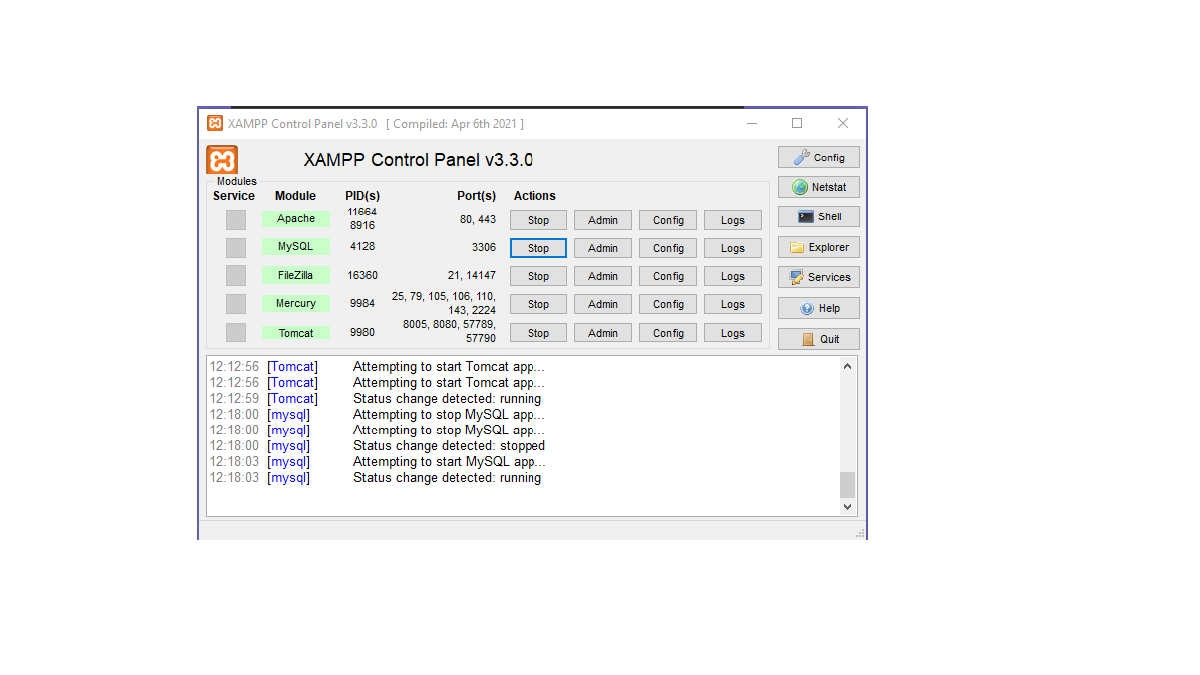The height and width of the screenshot is (675, 1200).
Task: Open Apache Admin
Action: click(603, 220)
